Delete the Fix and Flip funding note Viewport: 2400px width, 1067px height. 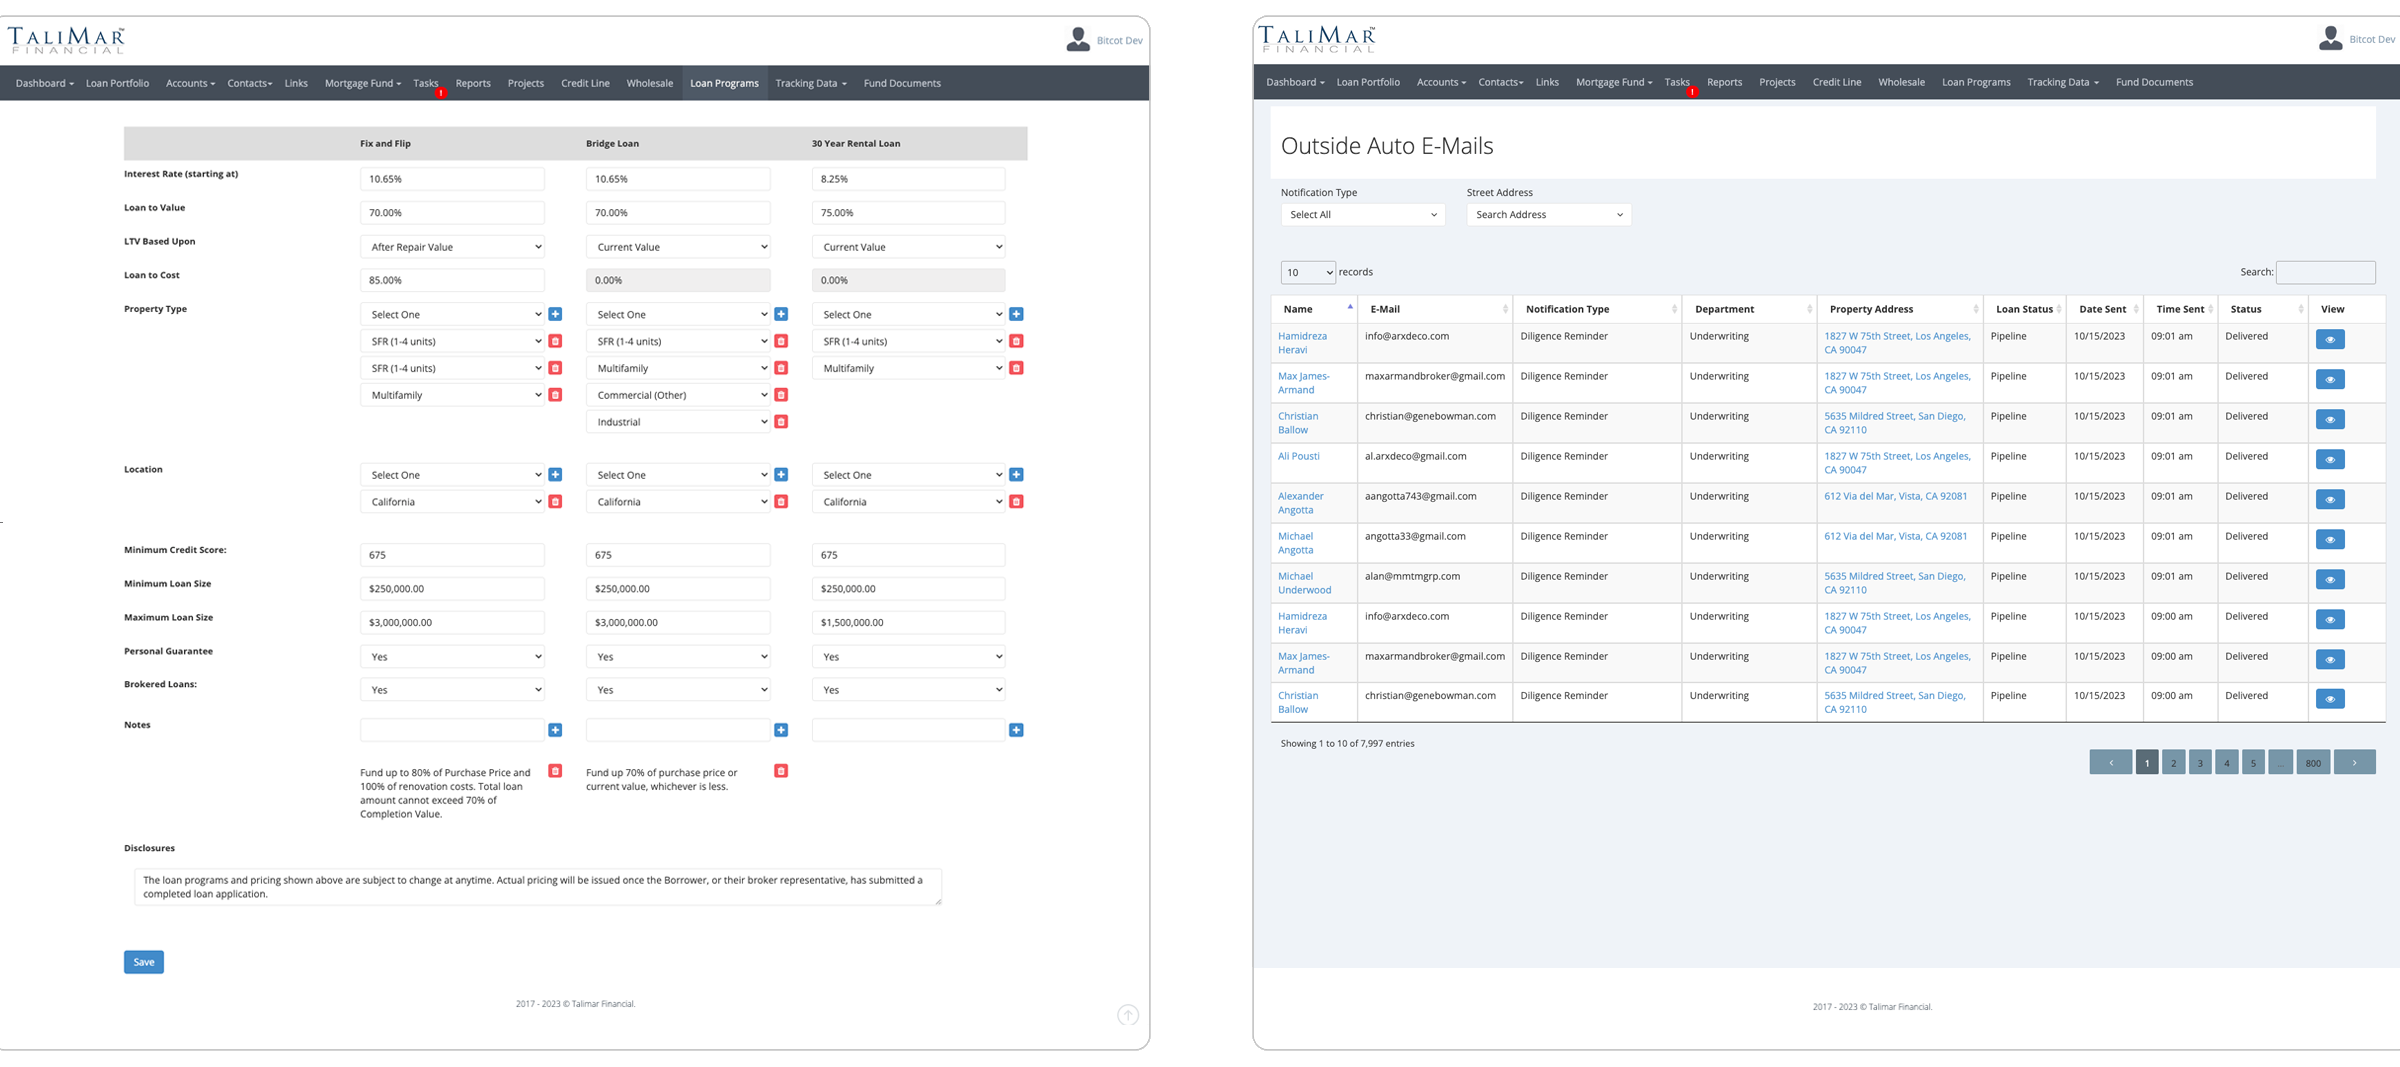point(555,771)
